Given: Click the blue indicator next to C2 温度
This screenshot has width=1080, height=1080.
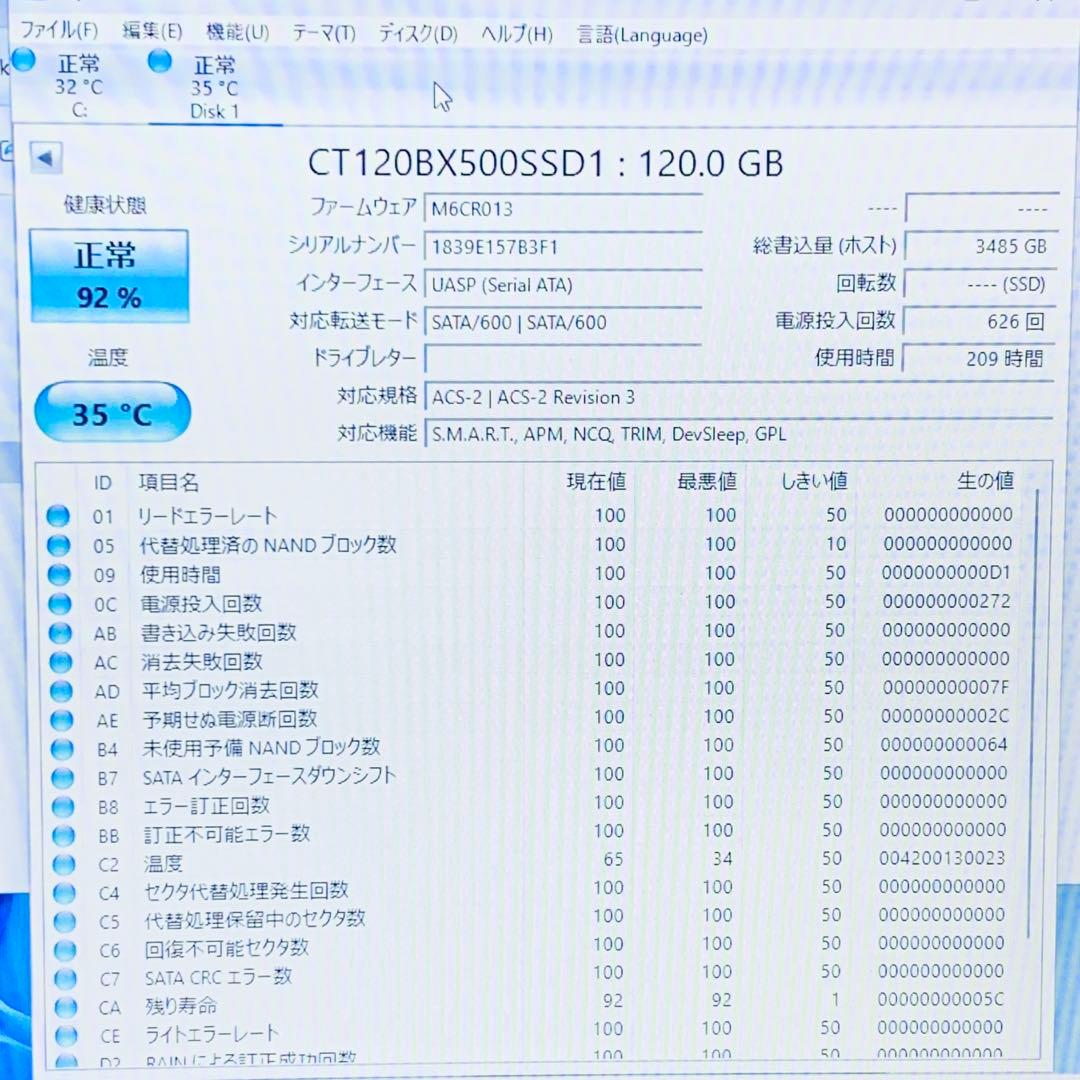Looking at the screenshot, I should point(60,861).
